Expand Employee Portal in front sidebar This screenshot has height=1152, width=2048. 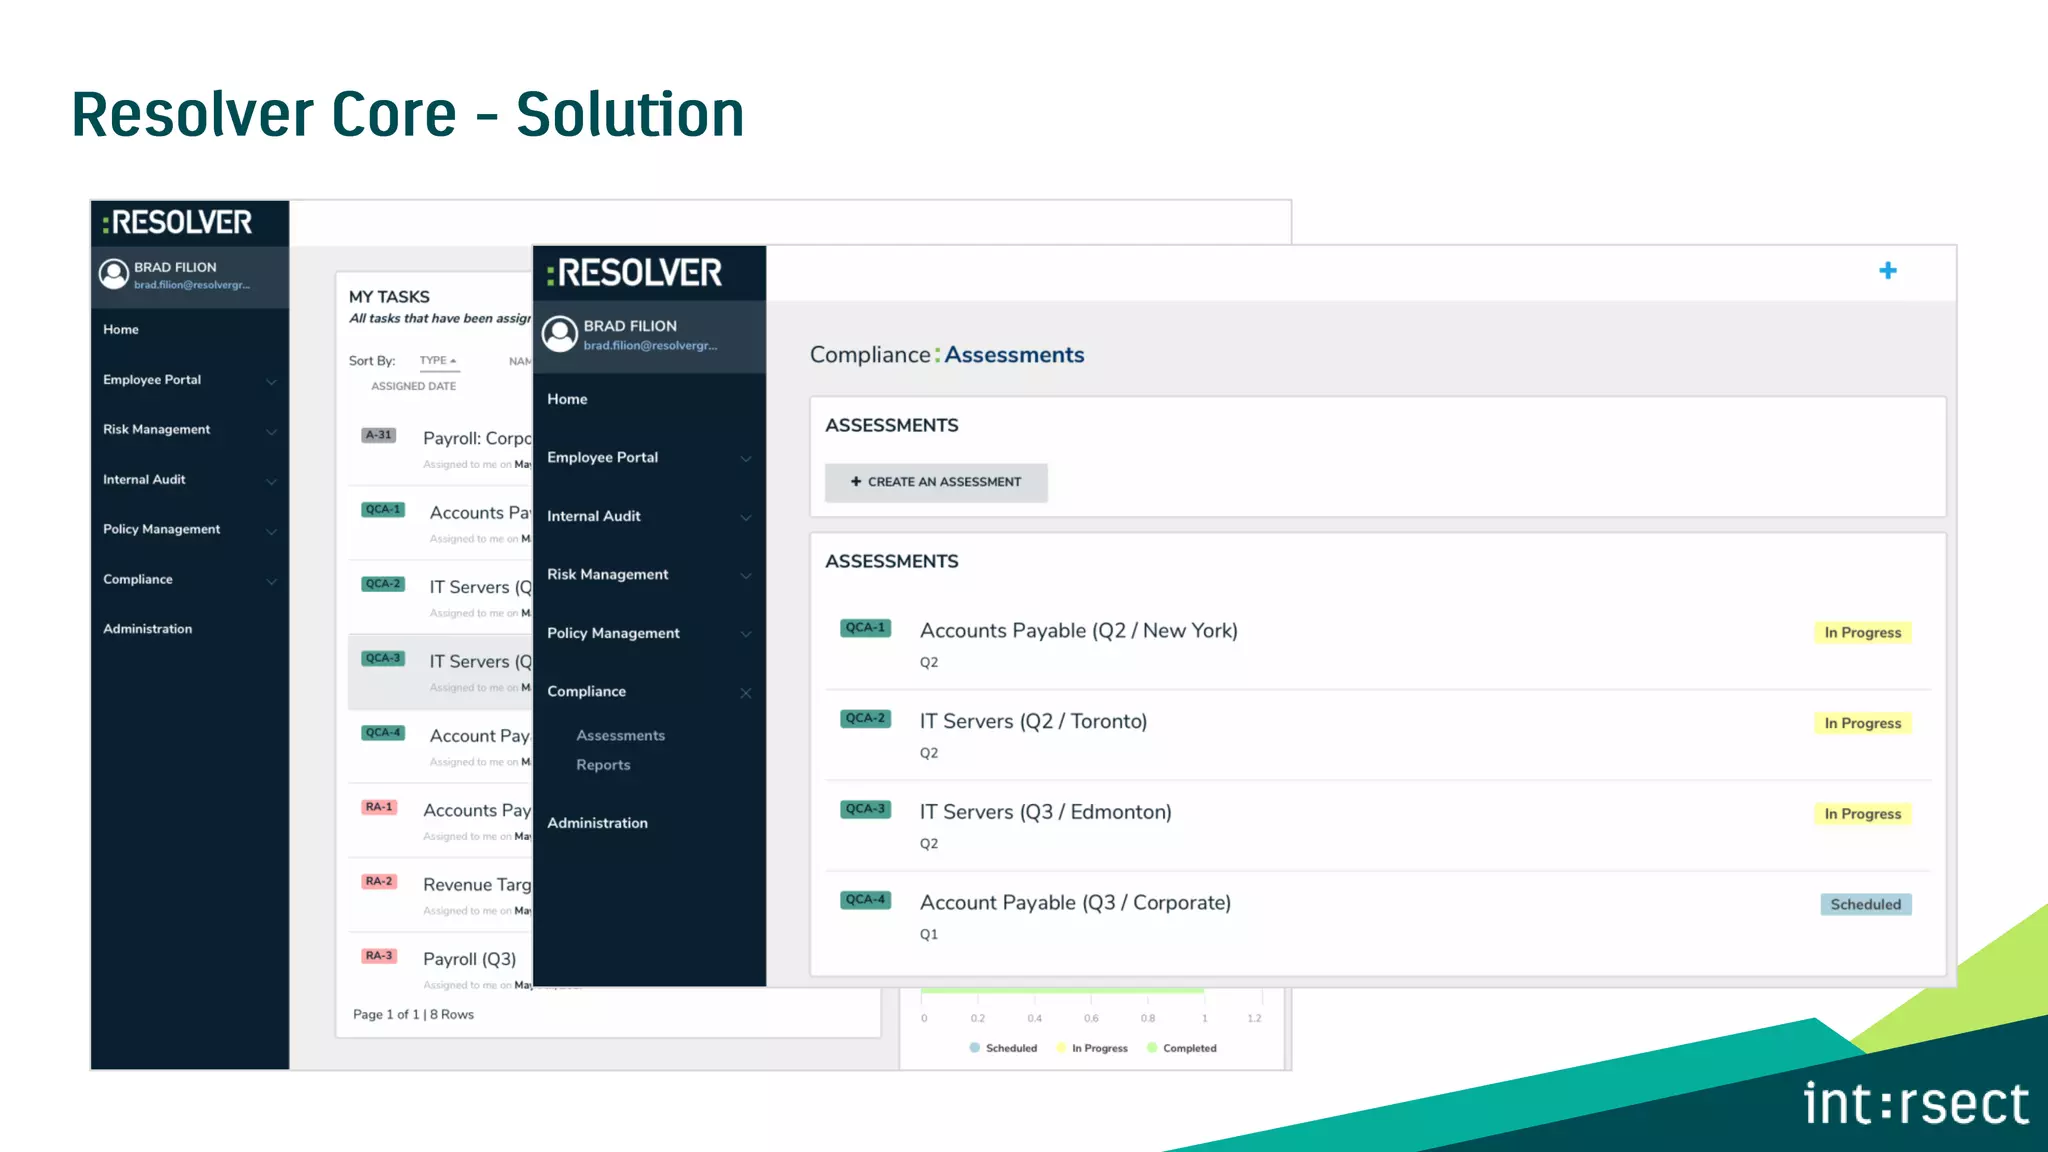click(745, 458)
